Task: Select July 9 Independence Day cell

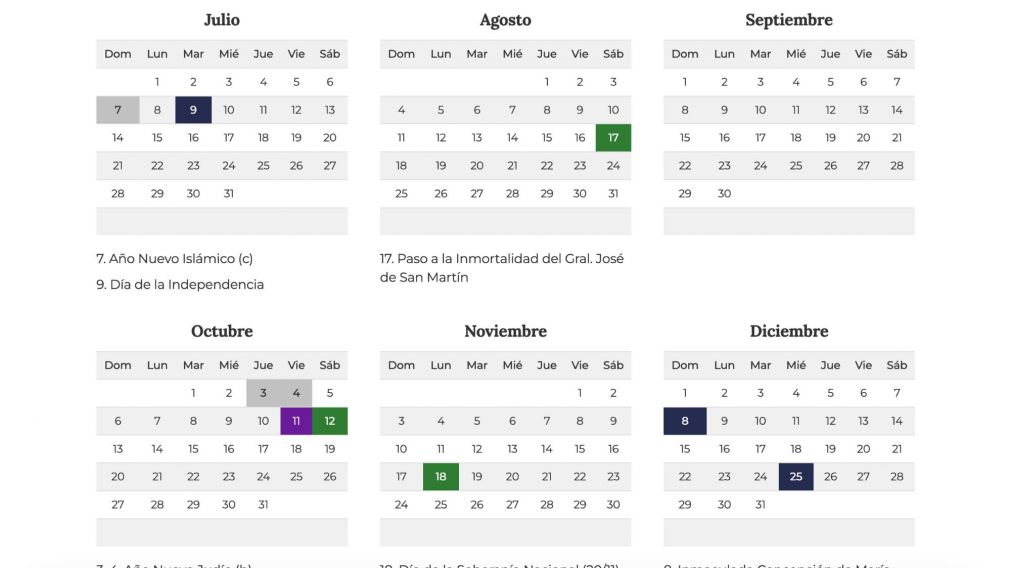Action: pos(193,110)
